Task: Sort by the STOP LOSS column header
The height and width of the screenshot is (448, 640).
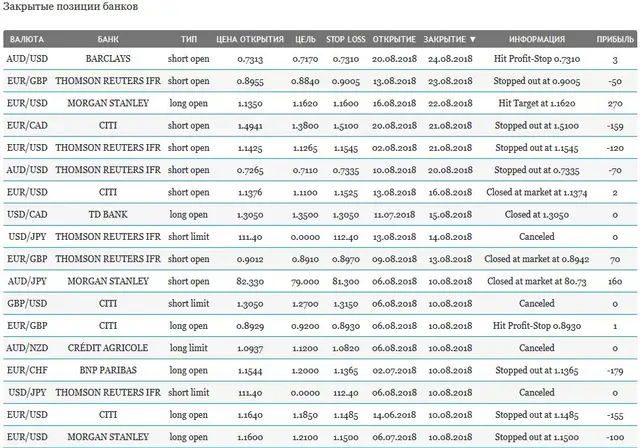Action: (x=346, y=40)
